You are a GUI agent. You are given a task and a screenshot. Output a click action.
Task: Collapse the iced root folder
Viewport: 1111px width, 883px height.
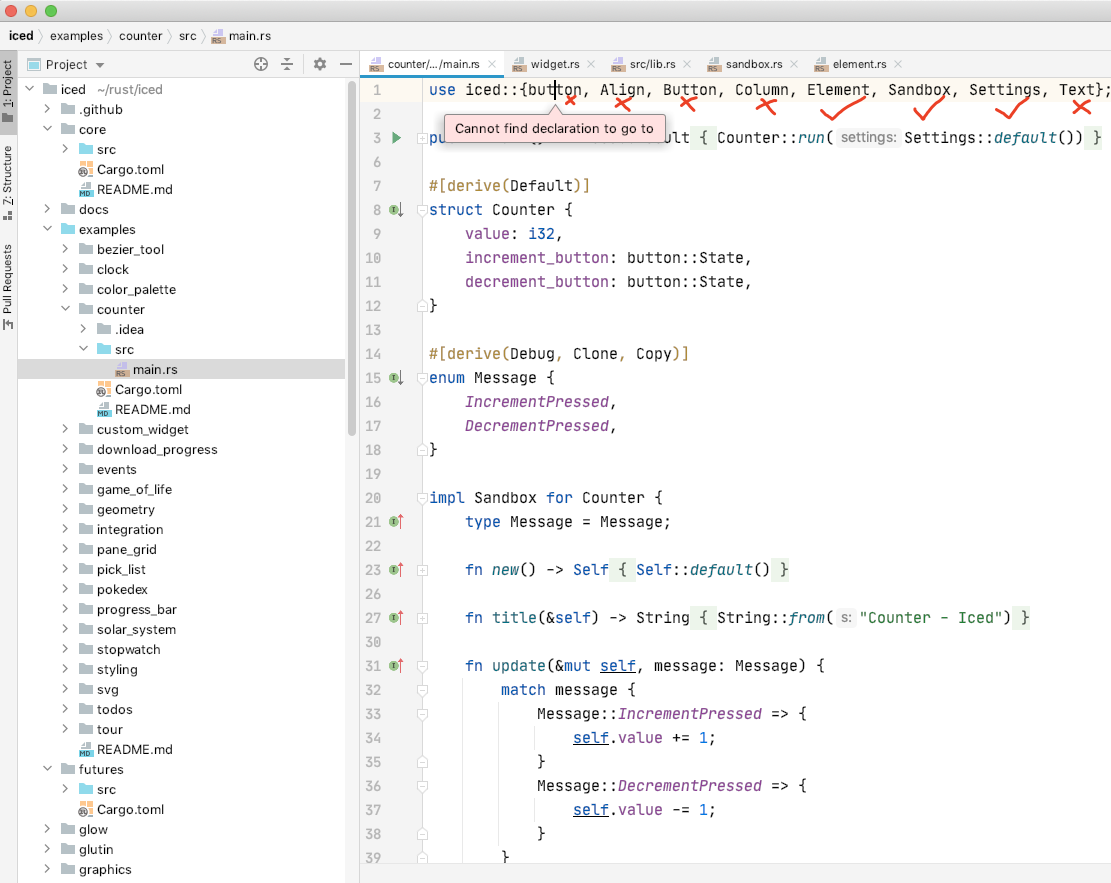coord(30,89)
